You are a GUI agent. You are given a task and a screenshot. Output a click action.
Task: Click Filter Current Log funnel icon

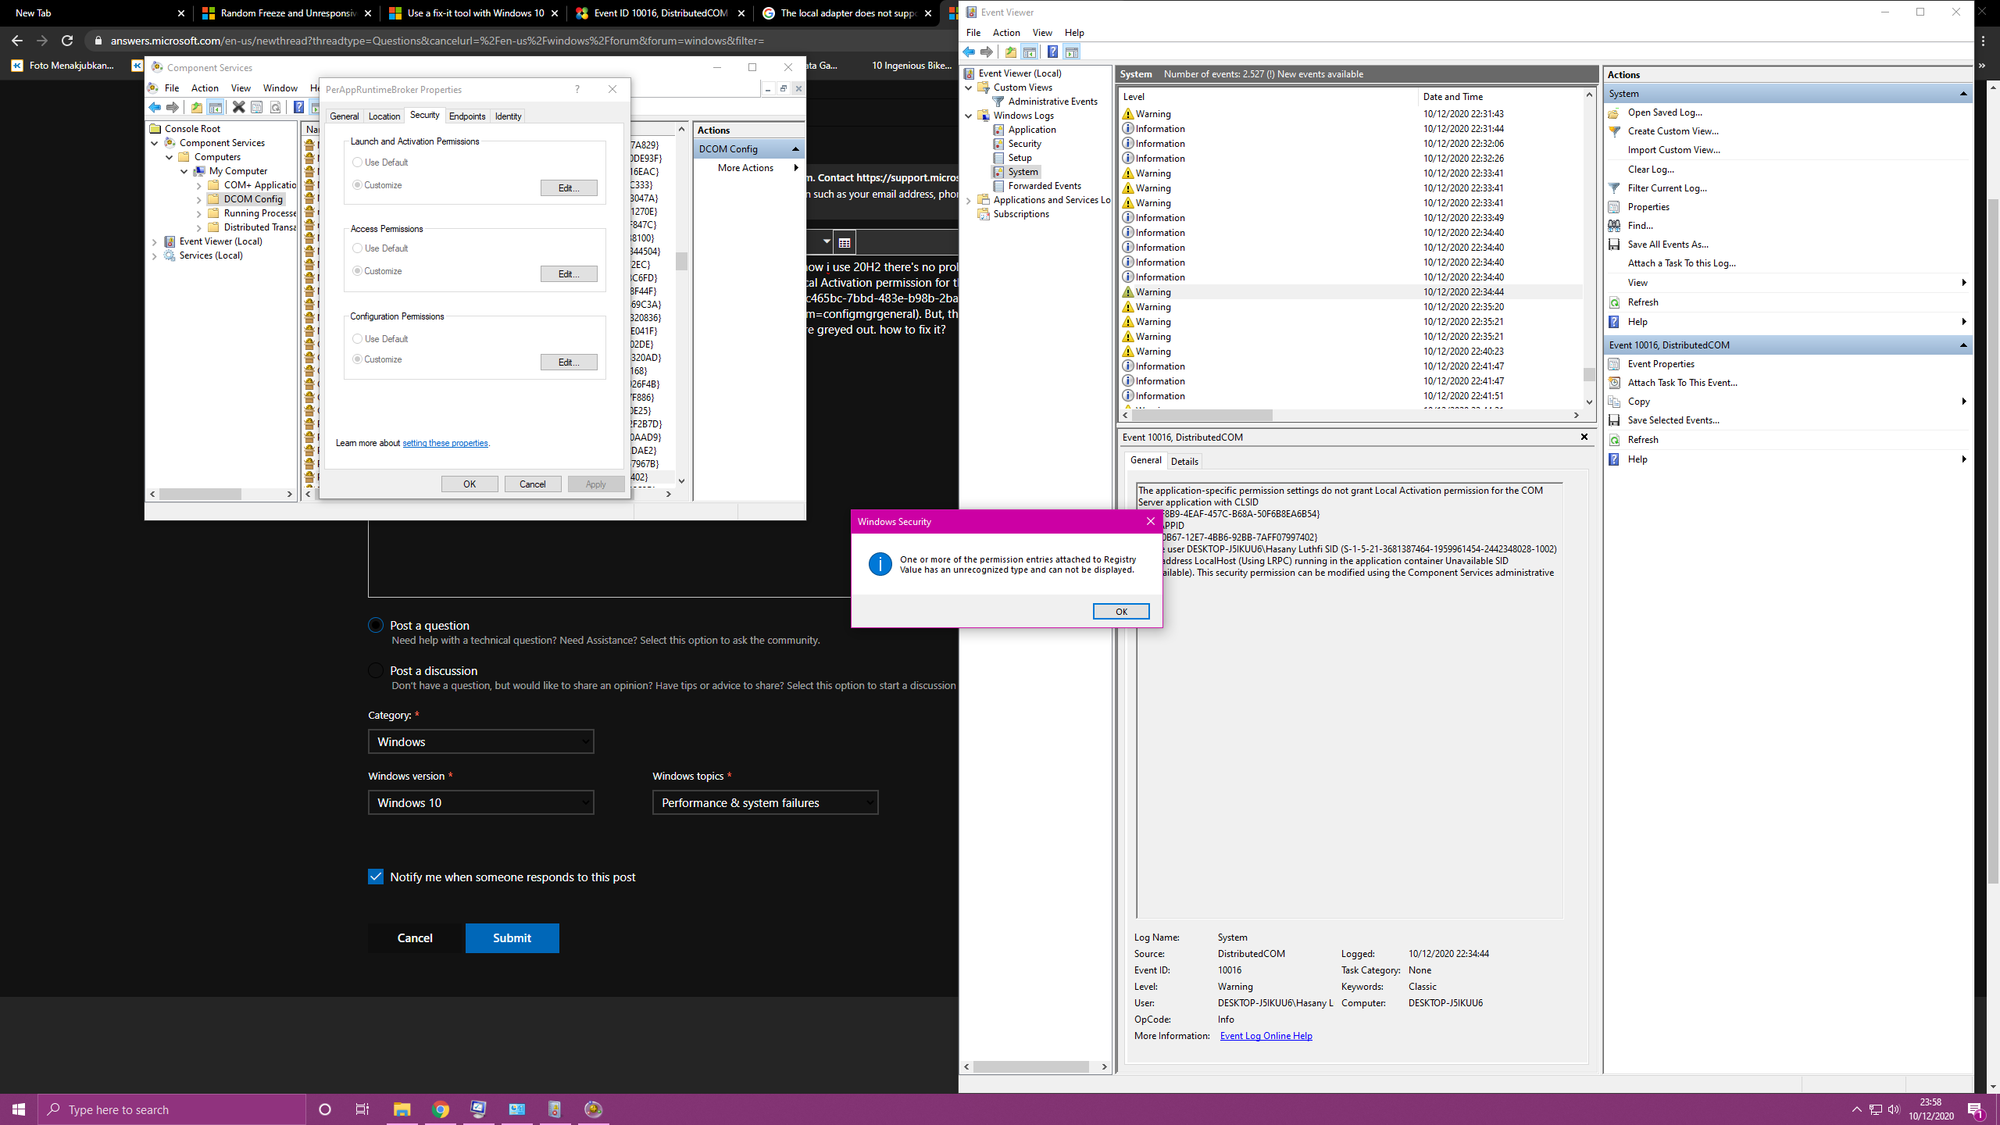1614,188
